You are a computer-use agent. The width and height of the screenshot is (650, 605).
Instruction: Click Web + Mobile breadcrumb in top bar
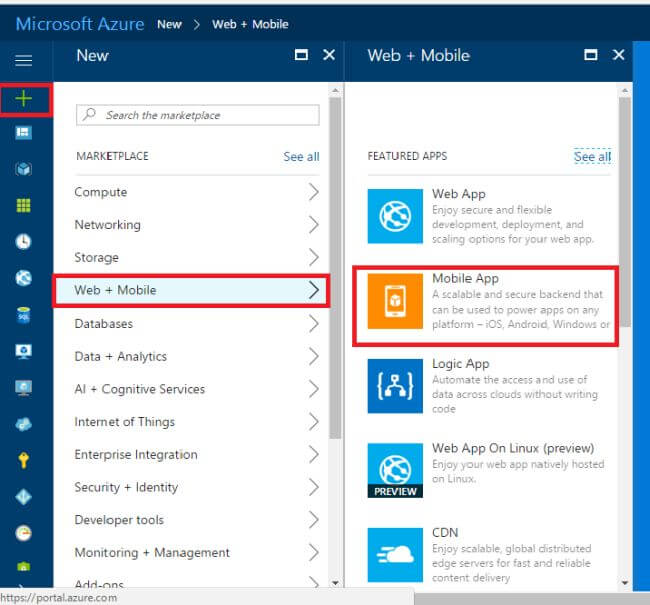pyautogui.click(x=250, y=24)
